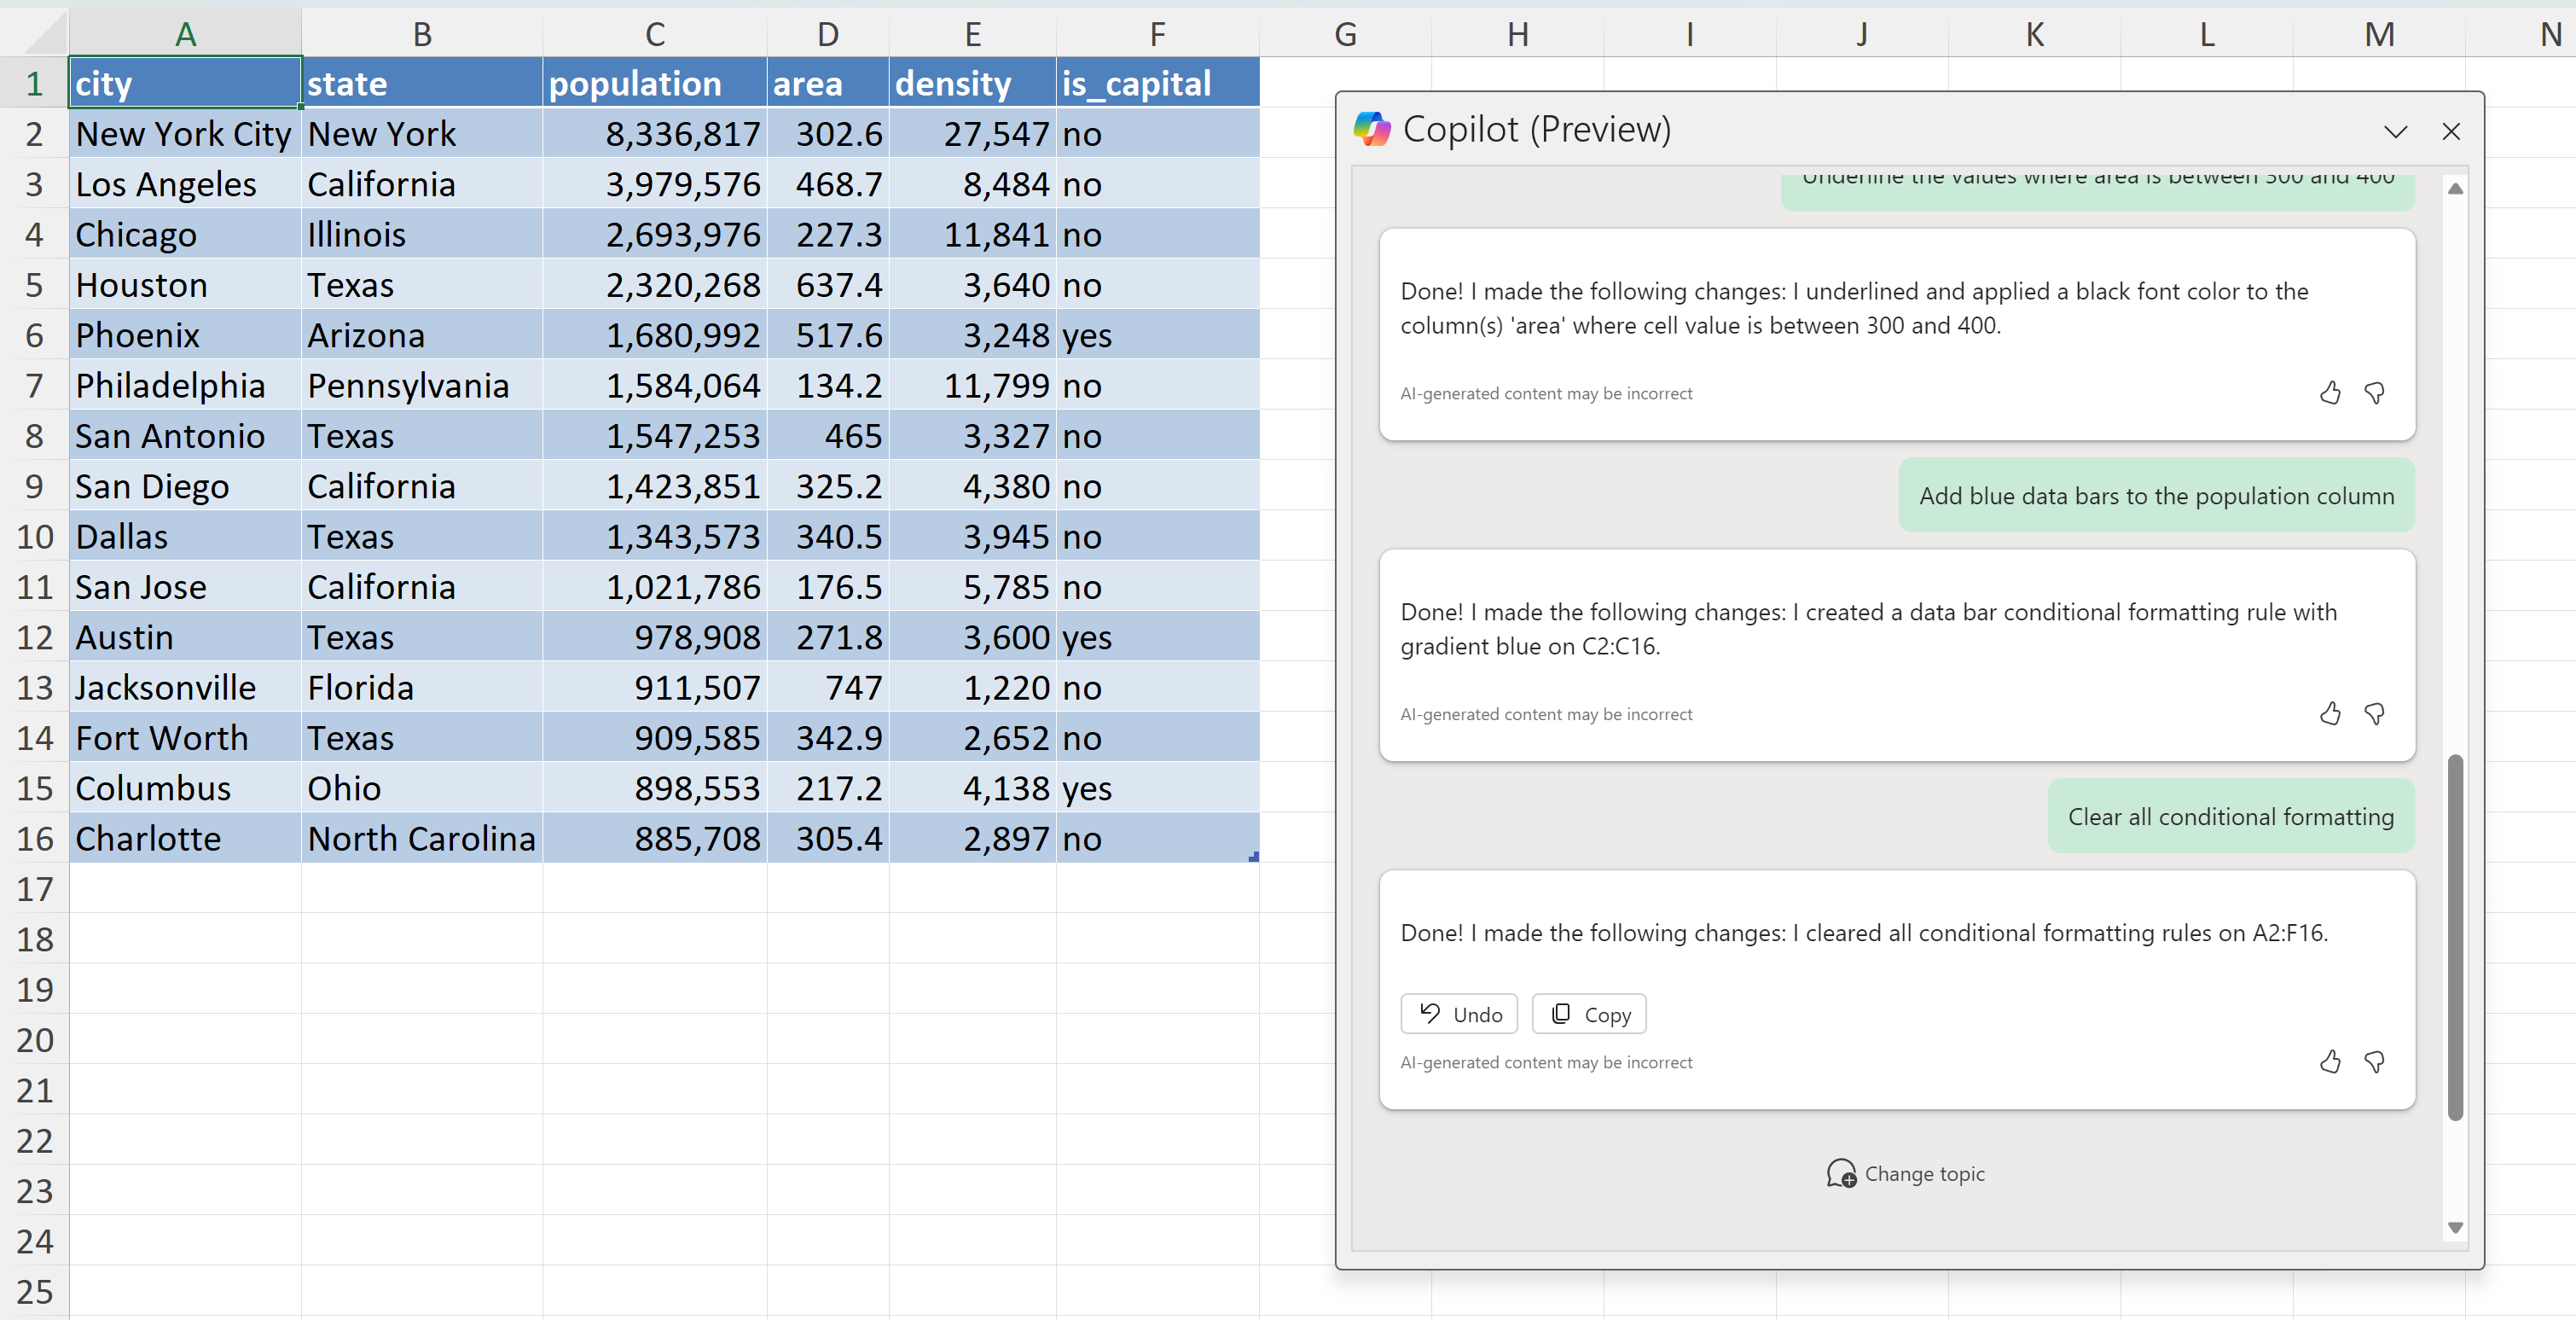Image resolution: width=2576 pixels, height=1320 pixels.
Task: Click the chat scrollbar thumb
Action: click(2455, 936)
